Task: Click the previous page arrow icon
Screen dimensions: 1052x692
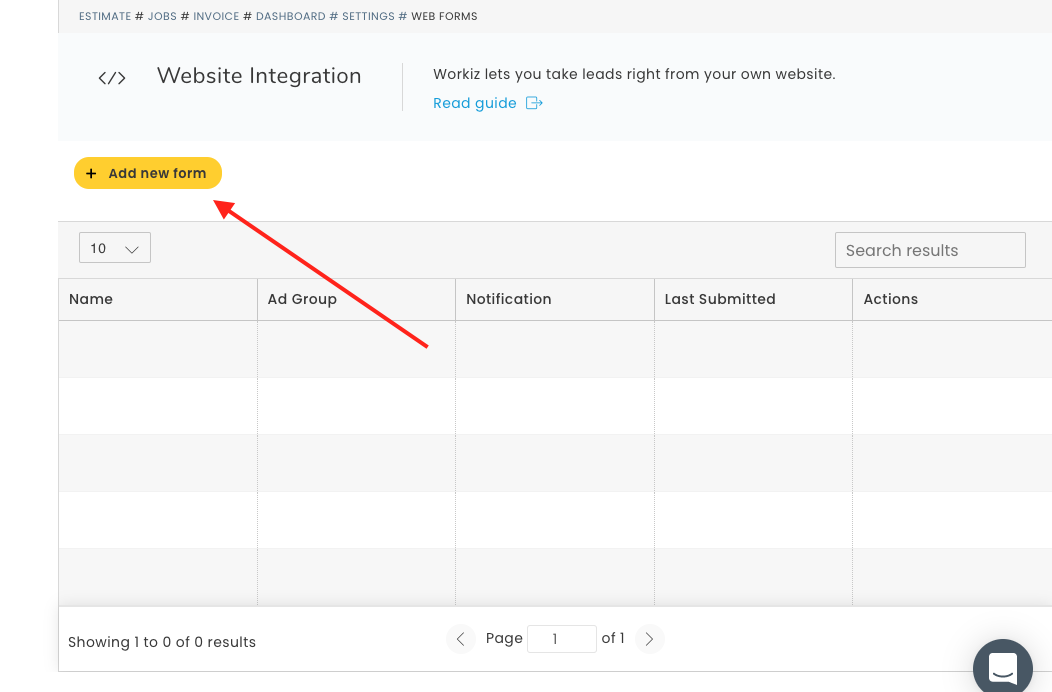Action: point(461,638)
